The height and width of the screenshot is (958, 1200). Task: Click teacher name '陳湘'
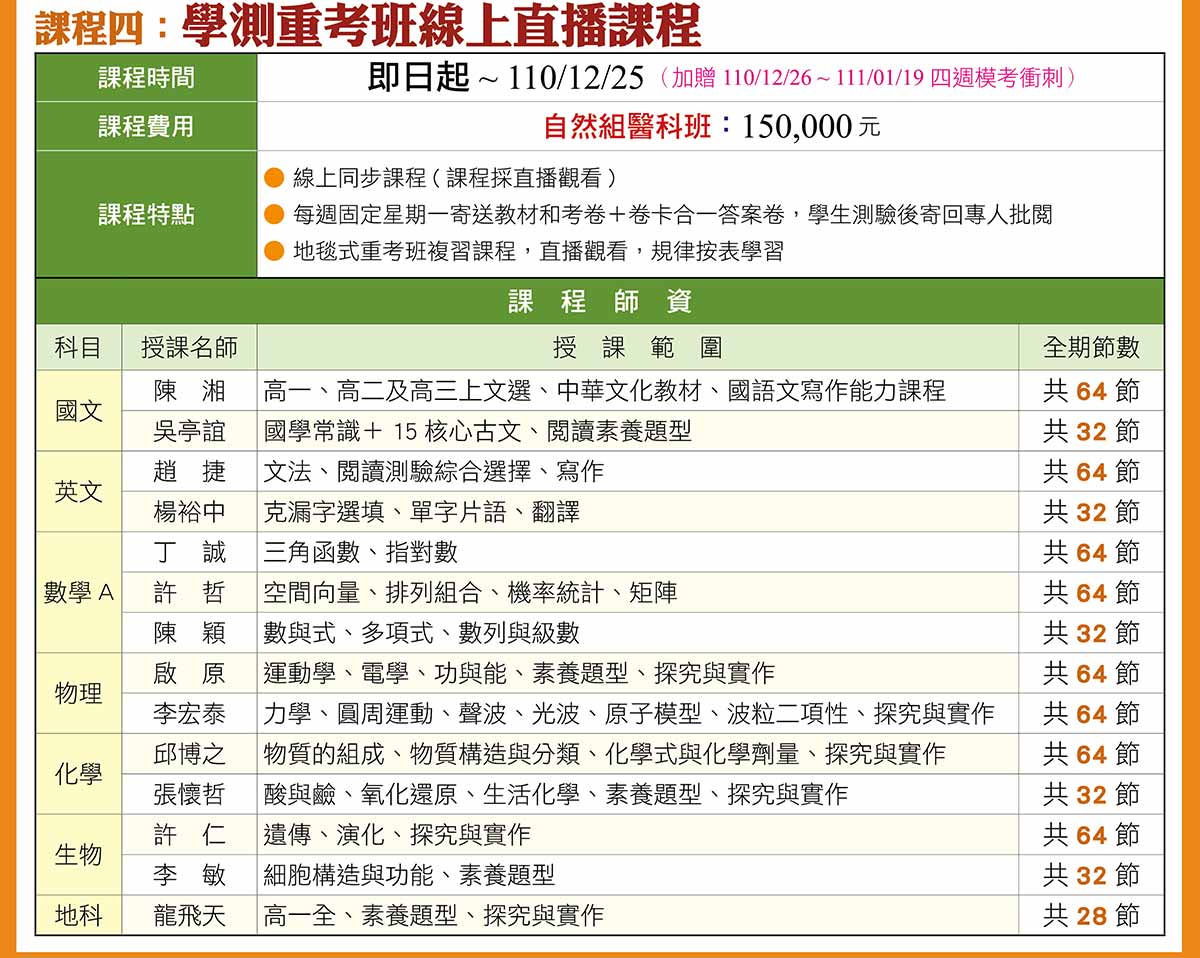[190, 391]
